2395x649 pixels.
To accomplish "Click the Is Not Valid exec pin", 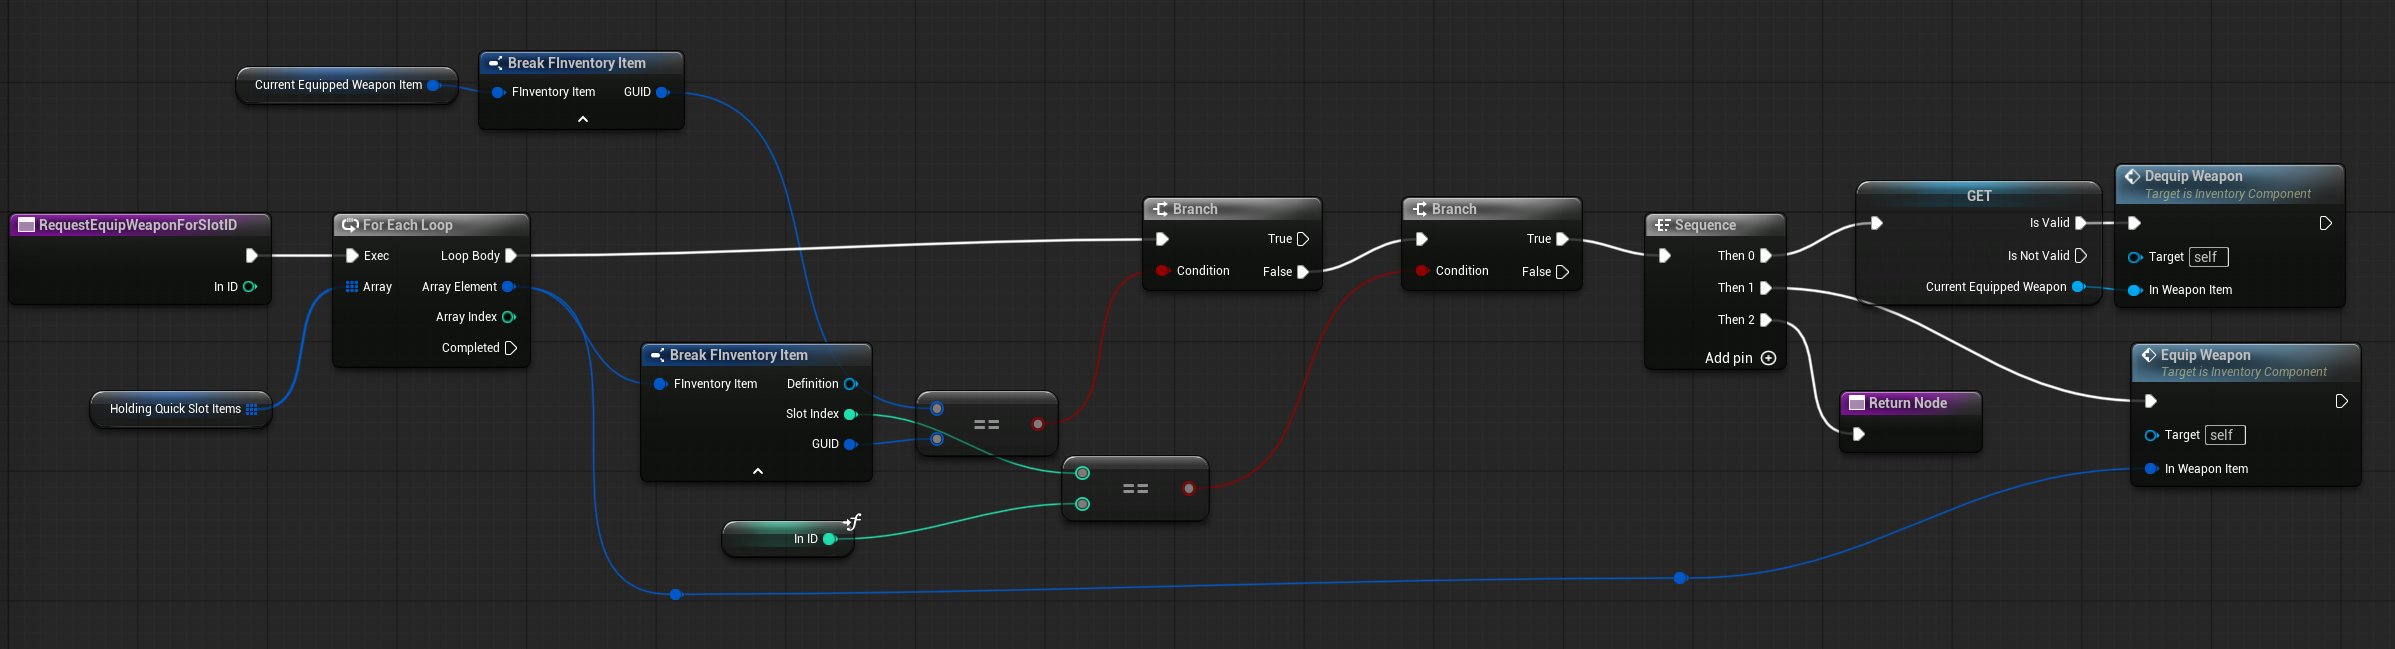I will pyautogui.click(x=2081, y=256).
